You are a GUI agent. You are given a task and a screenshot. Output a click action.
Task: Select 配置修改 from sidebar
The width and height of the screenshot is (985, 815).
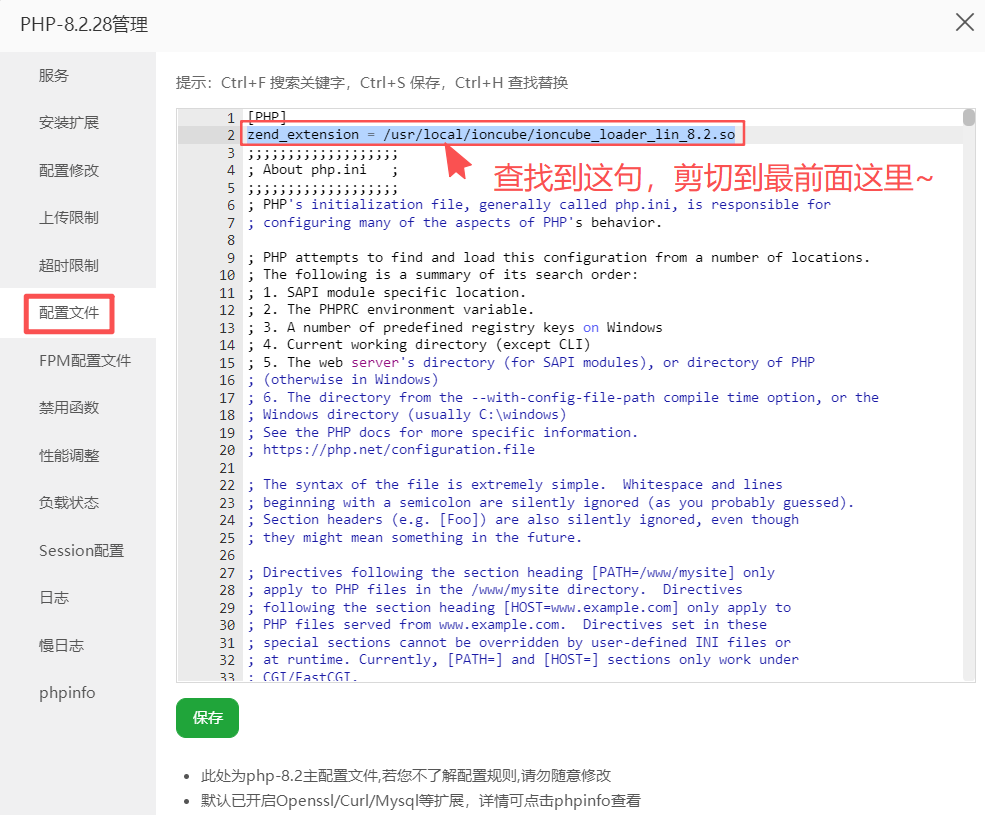67,170
